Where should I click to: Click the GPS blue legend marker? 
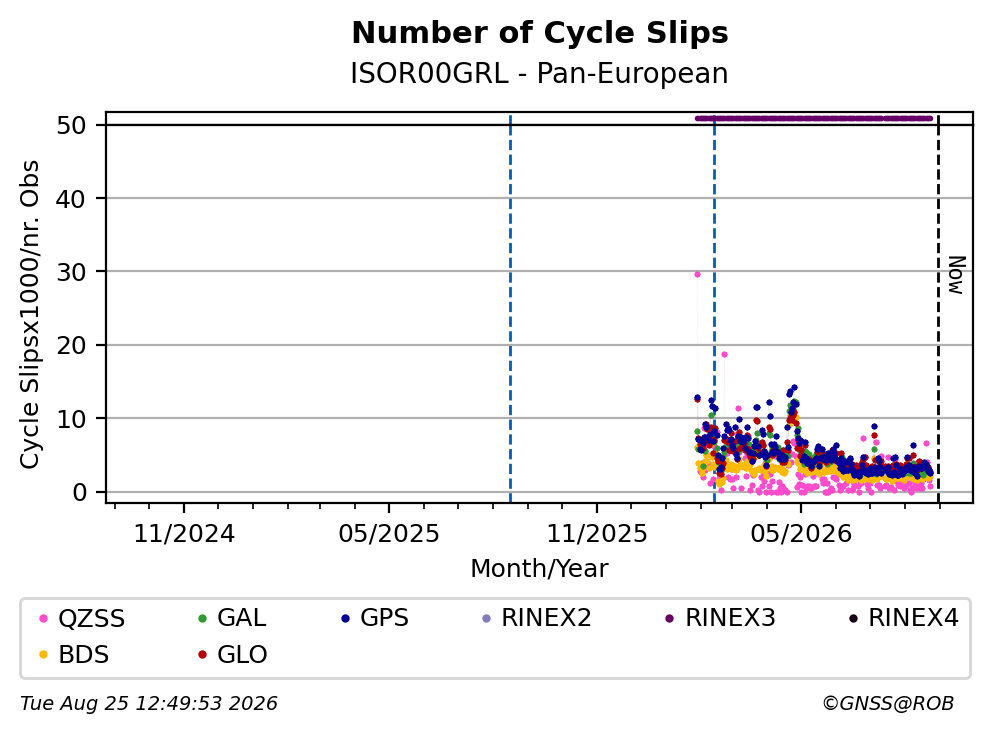345,618
